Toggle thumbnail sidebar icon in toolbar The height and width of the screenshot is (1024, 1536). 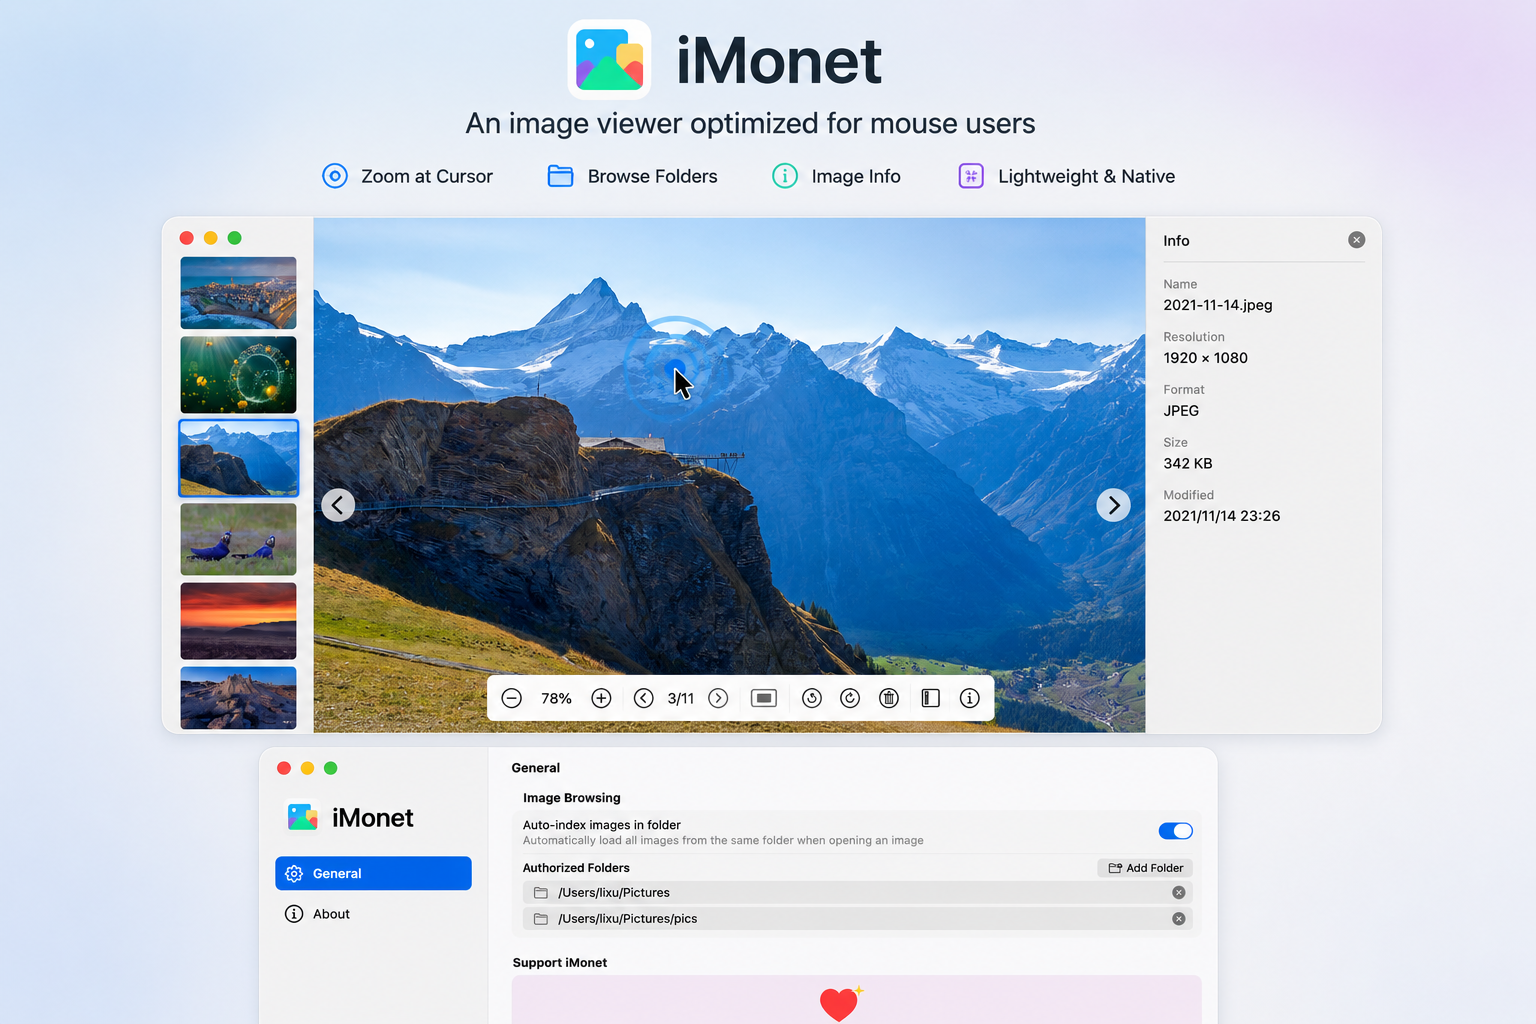(x=930, y=698)
